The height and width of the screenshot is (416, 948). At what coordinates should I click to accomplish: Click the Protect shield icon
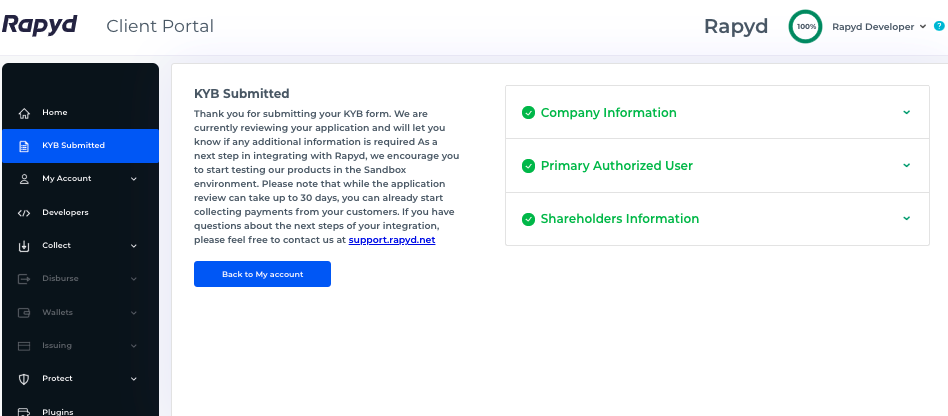click(x=24, y=379)
